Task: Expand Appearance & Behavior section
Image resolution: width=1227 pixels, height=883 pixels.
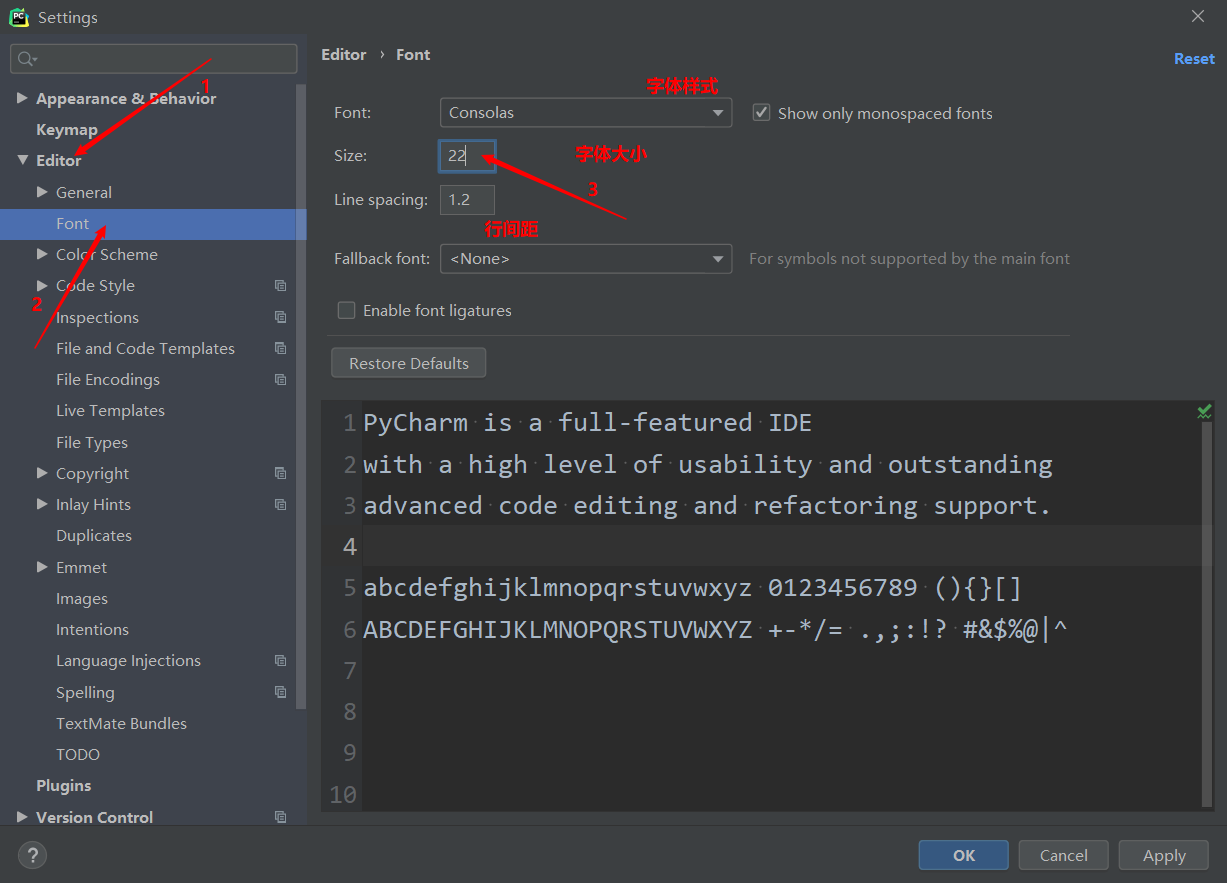Action: click(x=22, y=98)
